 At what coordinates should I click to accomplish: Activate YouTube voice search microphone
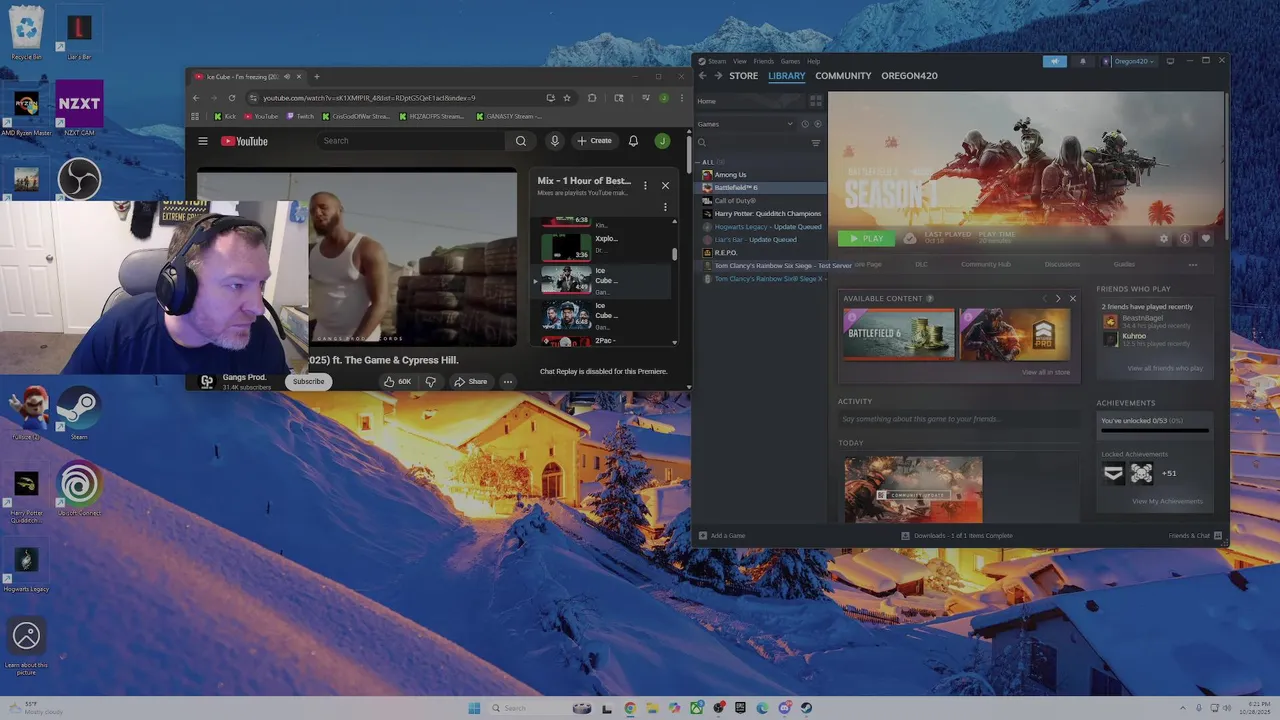(554, 141)
